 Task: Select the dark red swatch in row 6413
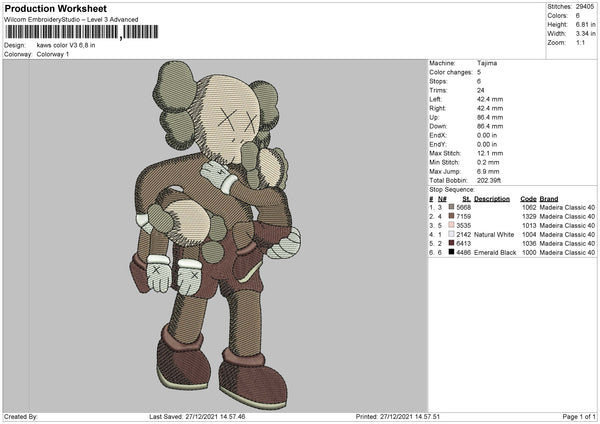pyautogui.click(x=451, y=243)
